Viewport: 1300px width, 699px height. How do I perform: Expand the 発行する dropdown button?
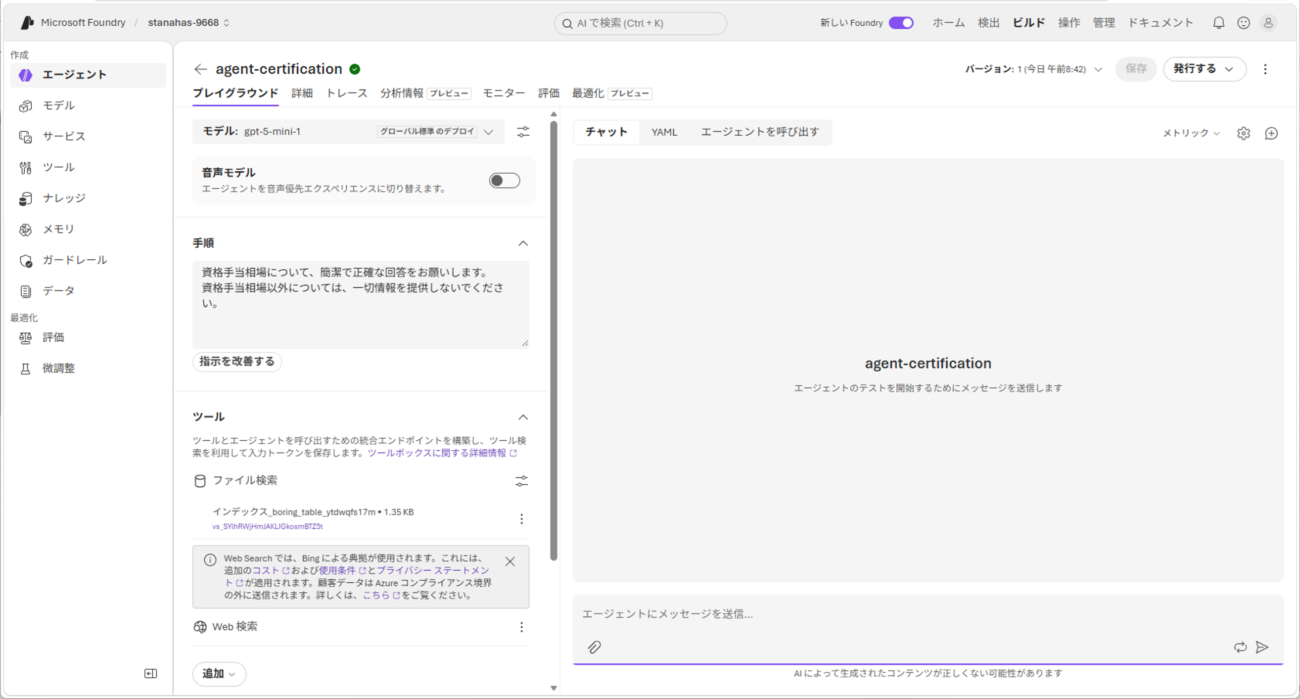1205,69
